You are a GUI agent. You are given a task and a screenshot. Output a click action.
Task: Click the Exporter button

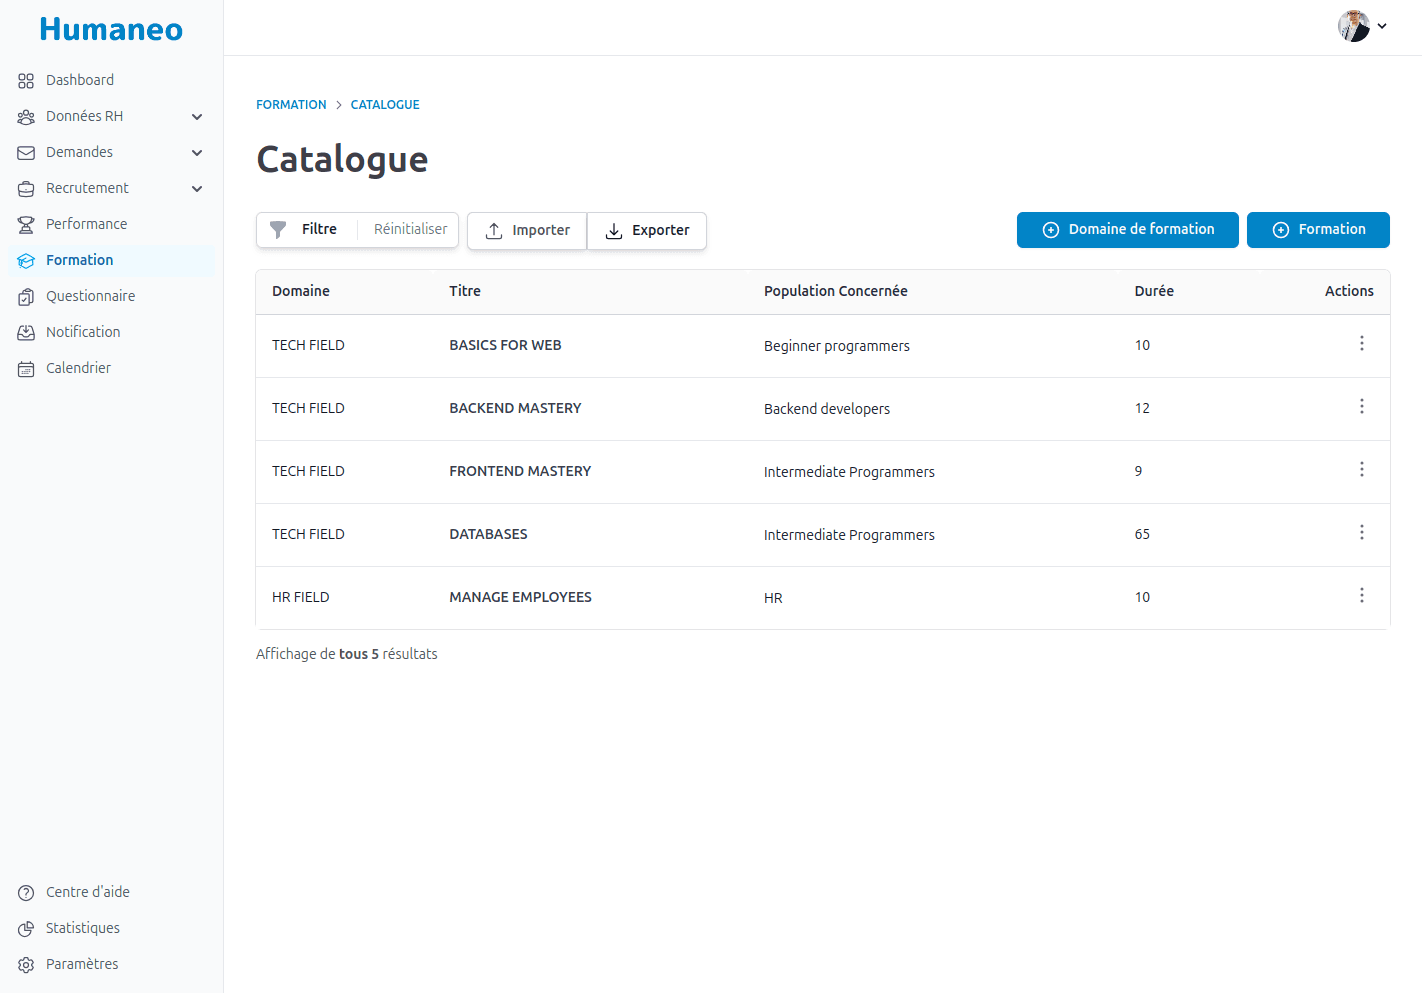click(x=647, y=231)
